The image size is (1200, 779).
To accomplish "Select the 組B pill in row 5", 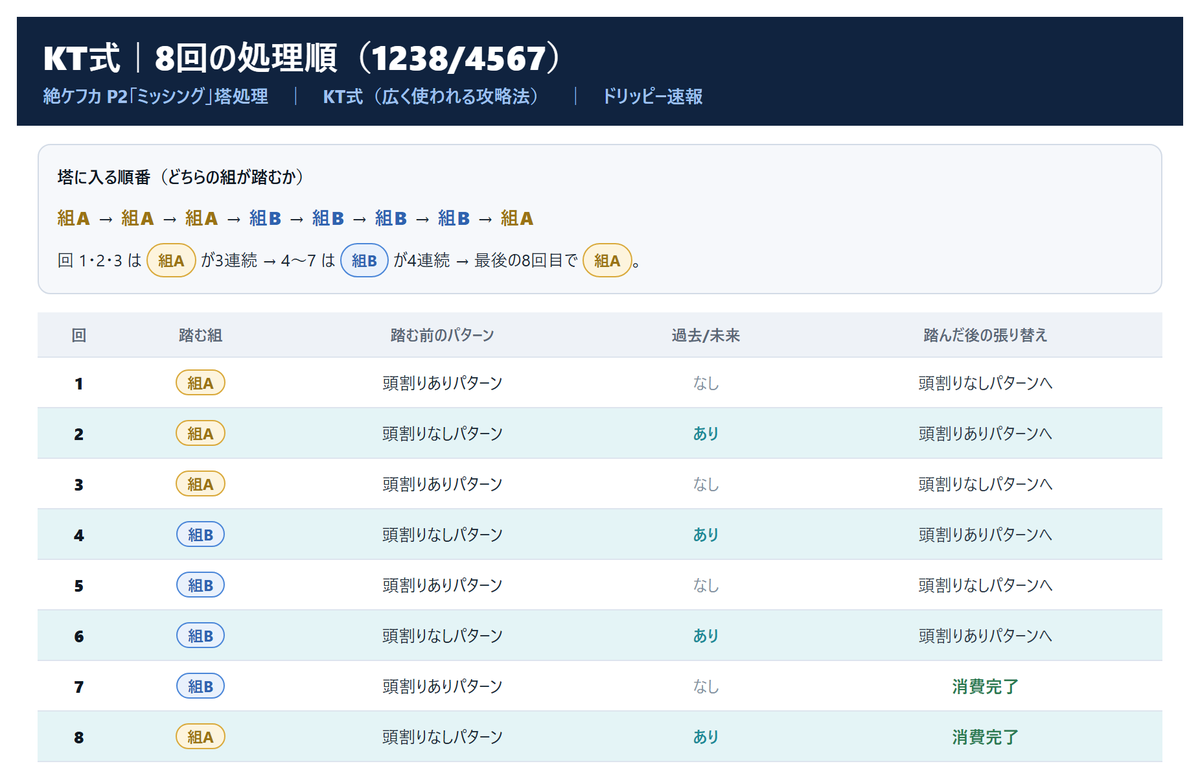I will click(x=200, y=586).
